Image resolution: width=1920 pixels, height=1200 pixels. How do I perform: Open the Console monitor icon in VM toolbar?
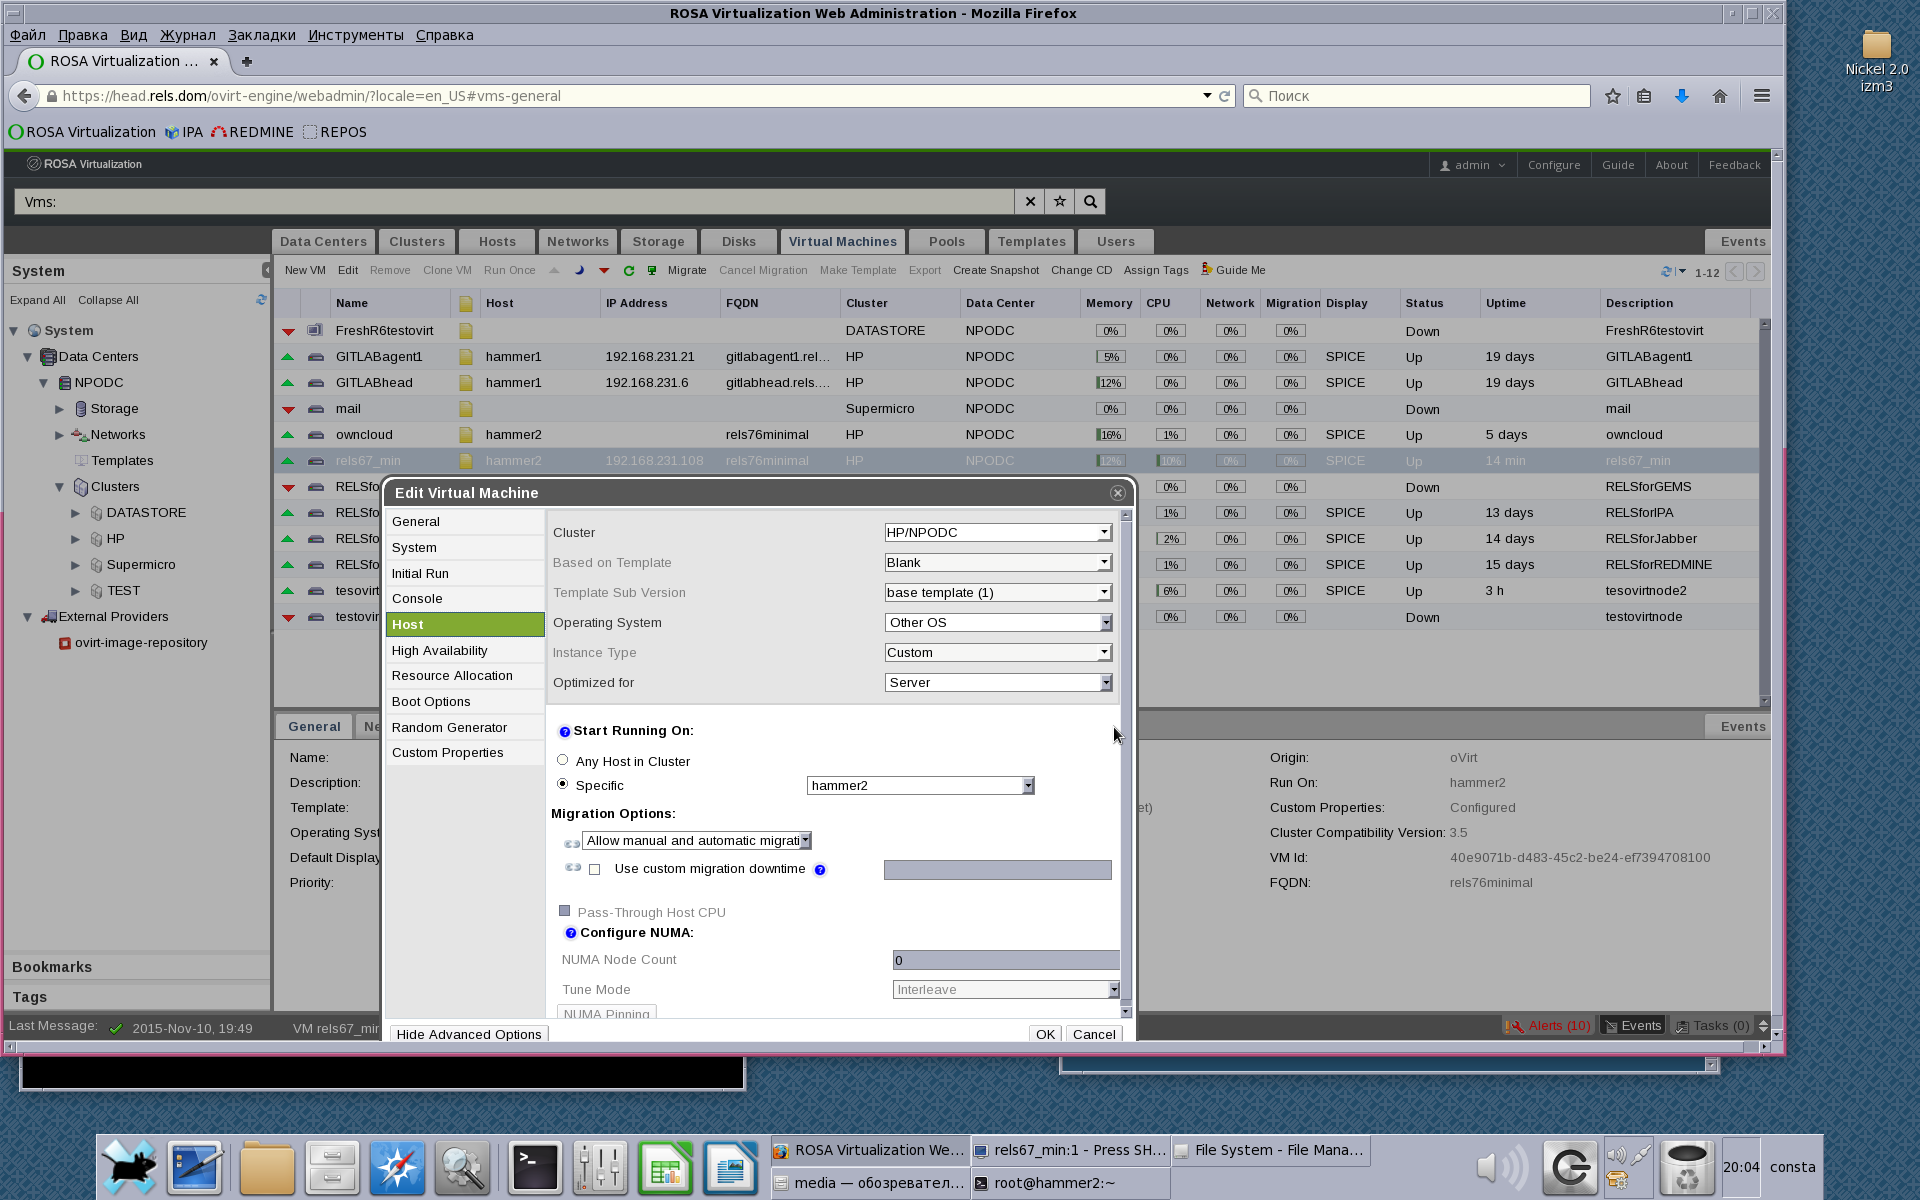652,270
